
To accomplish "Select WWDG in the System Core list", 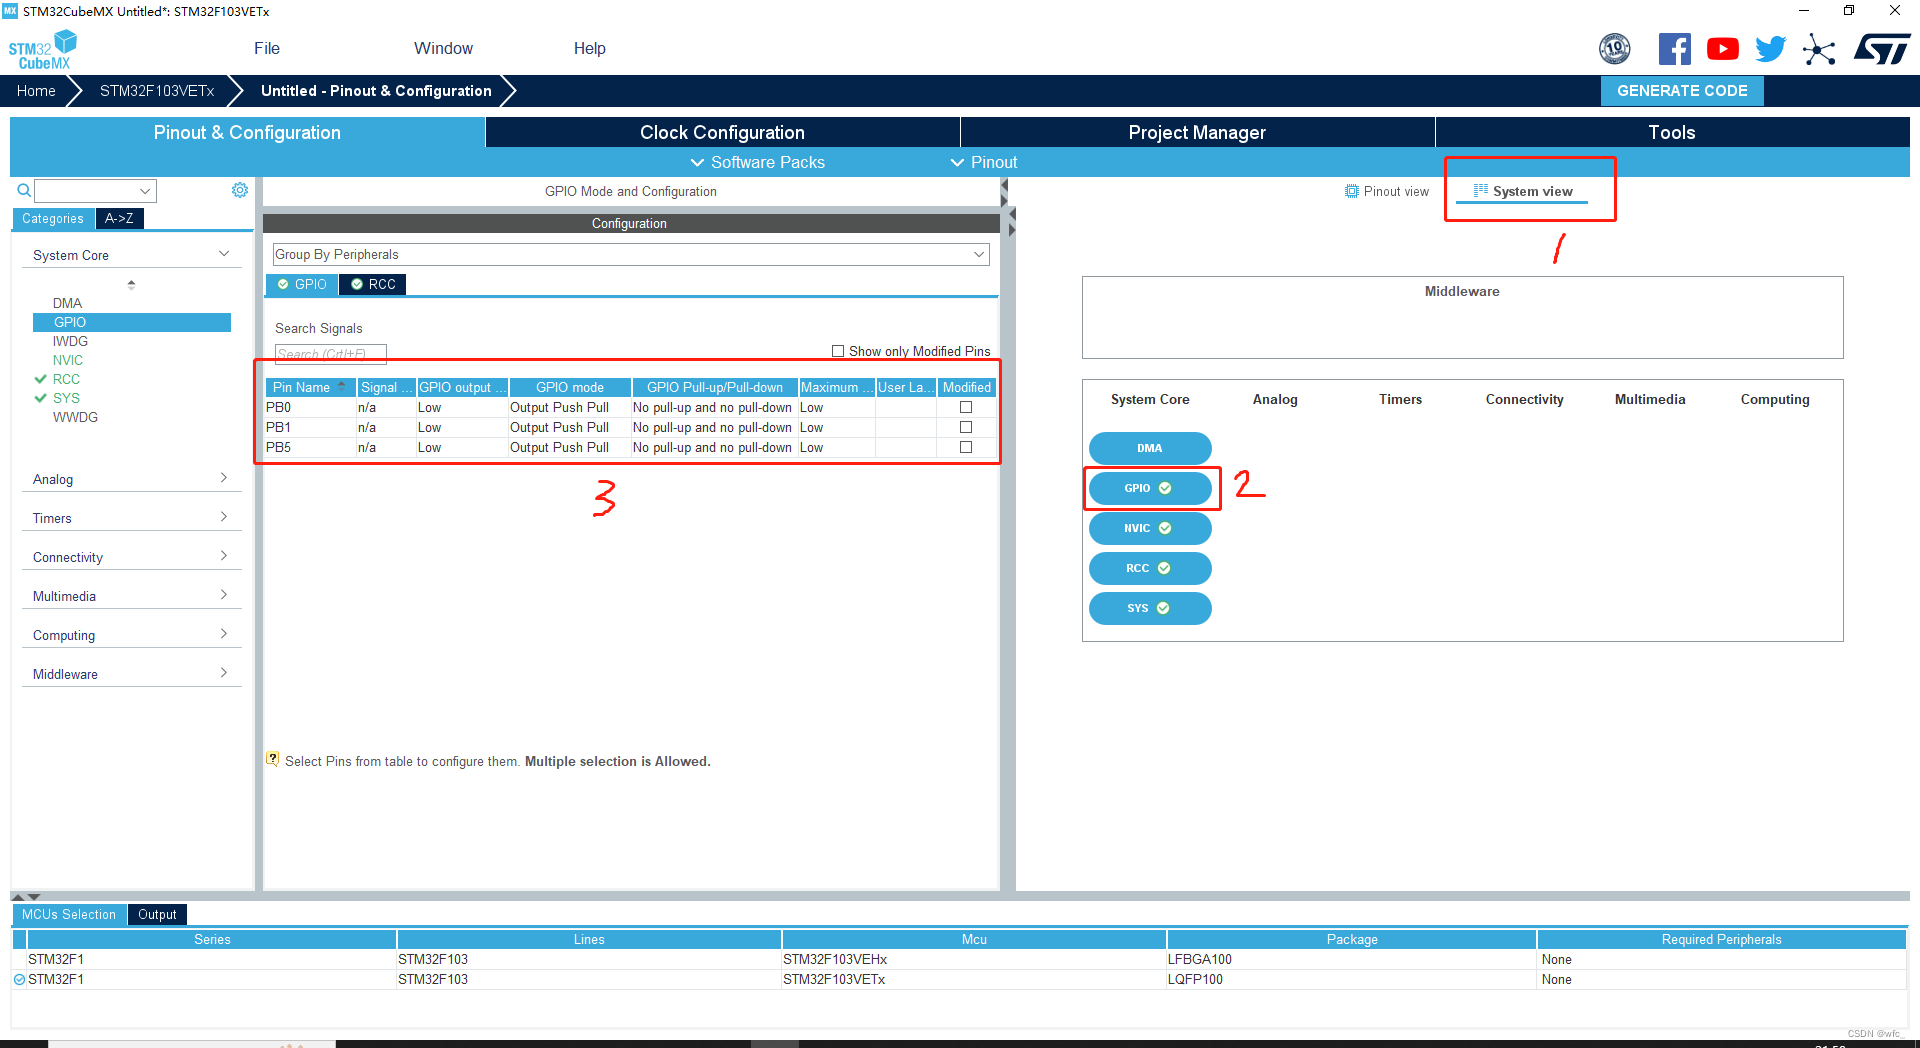I will pos(75,417).
